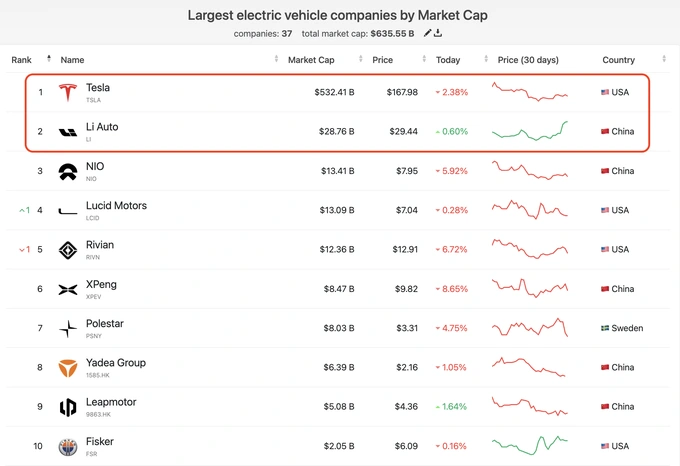Sort table by Rank arrows
Image resolution: width=680 pixels, height=466 pixels.
pos(49,59)
